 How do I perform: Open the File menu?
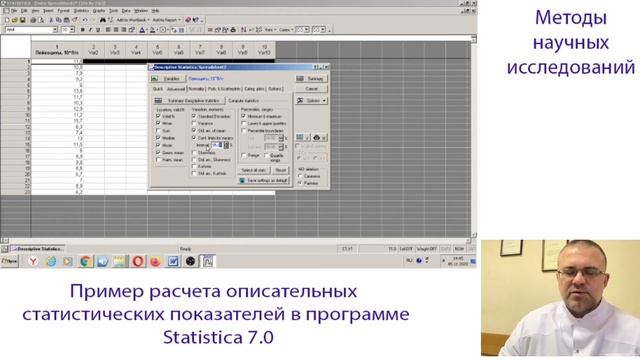(13, 11)
